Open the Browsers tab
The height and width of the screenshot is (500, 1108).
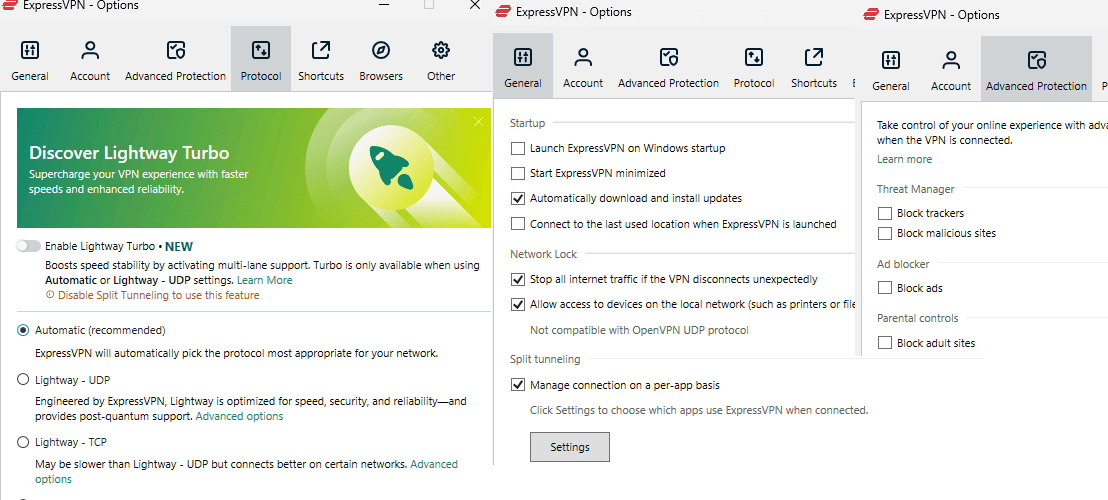(x=381, y=61)
